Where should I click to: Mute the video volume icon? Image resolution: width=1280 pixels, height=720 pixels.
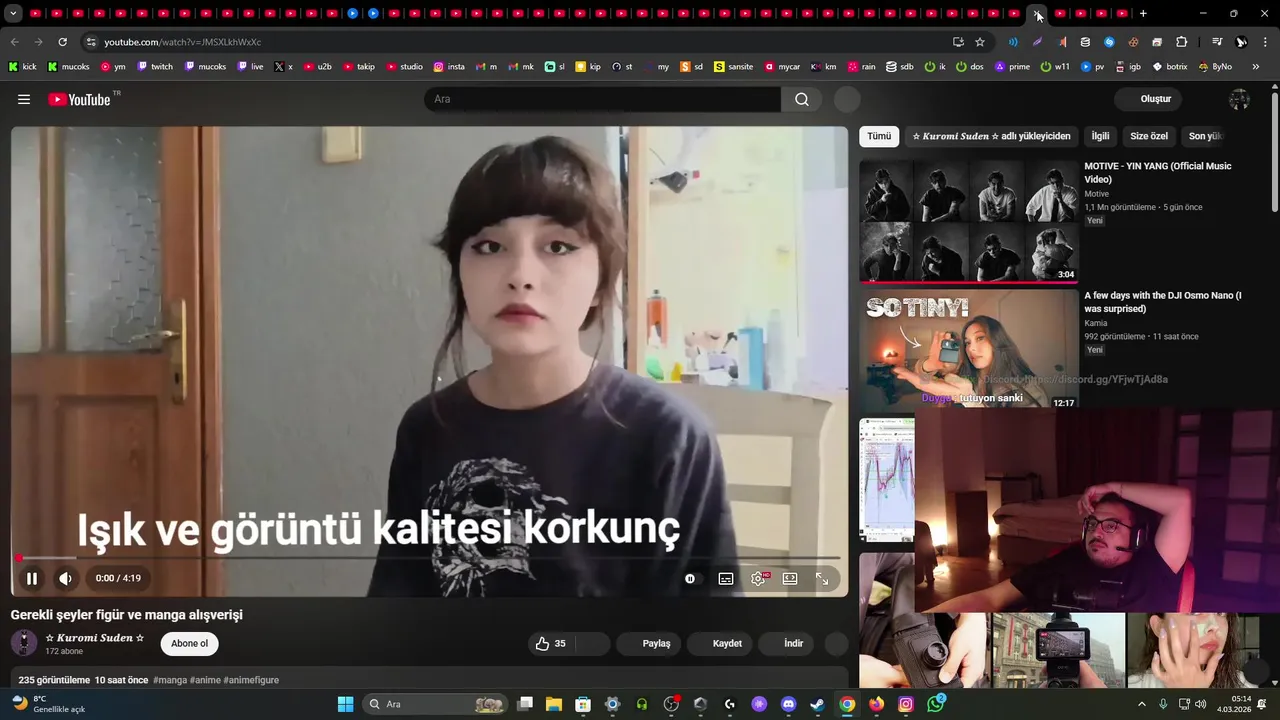pos(65,578)
